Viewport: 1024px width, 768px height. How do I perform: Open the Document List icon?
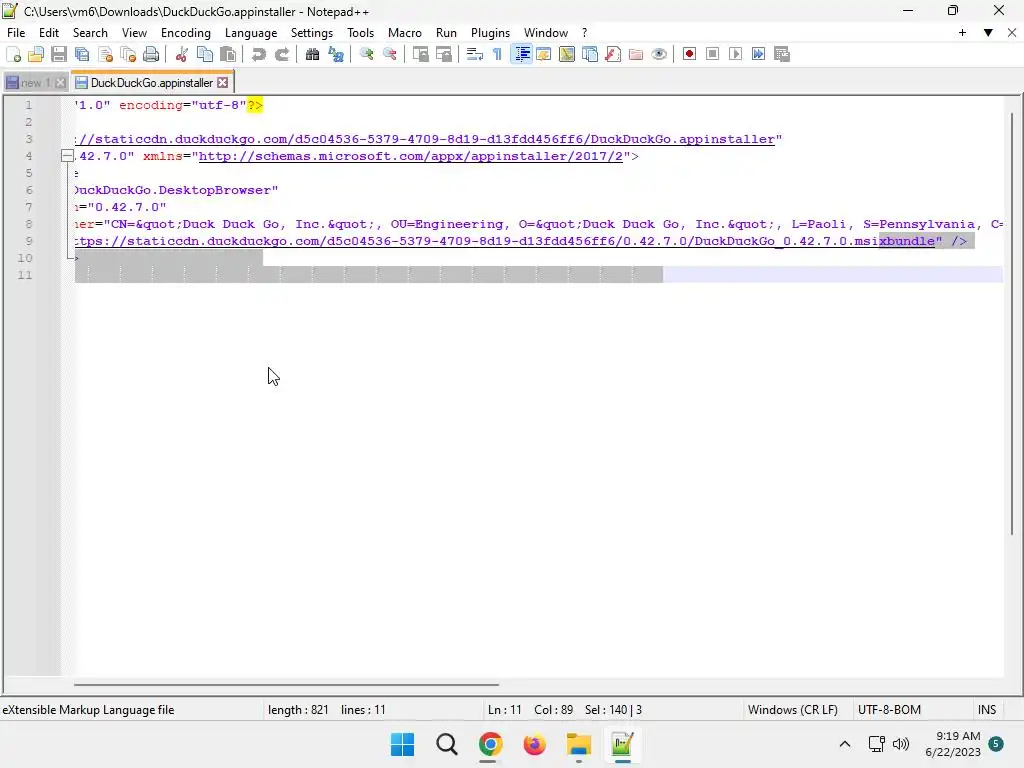[590, 54]
